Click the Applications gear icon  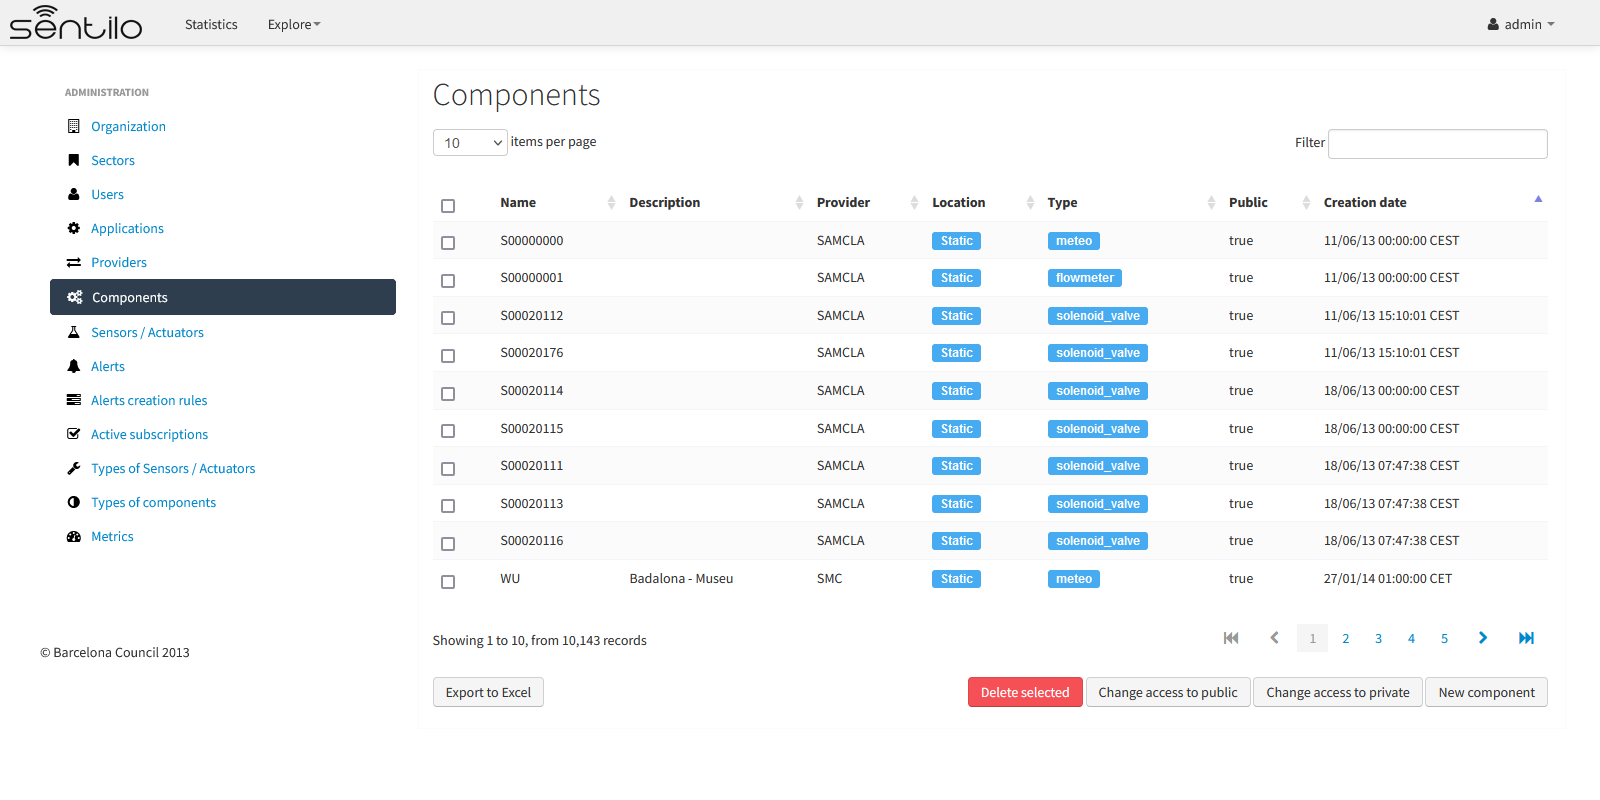(x=73, y=228)
